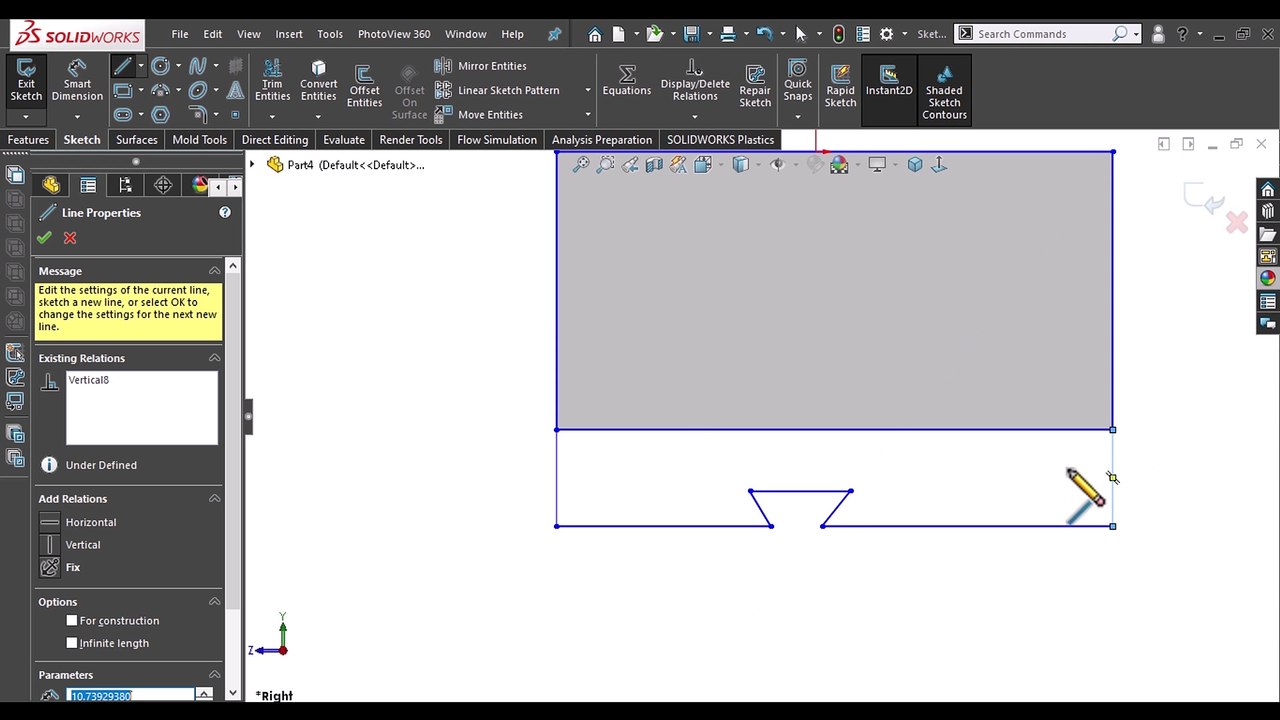1280x720 pixels.
Task: Open the Offset Entities tool
Action: (x=364, y=86)
